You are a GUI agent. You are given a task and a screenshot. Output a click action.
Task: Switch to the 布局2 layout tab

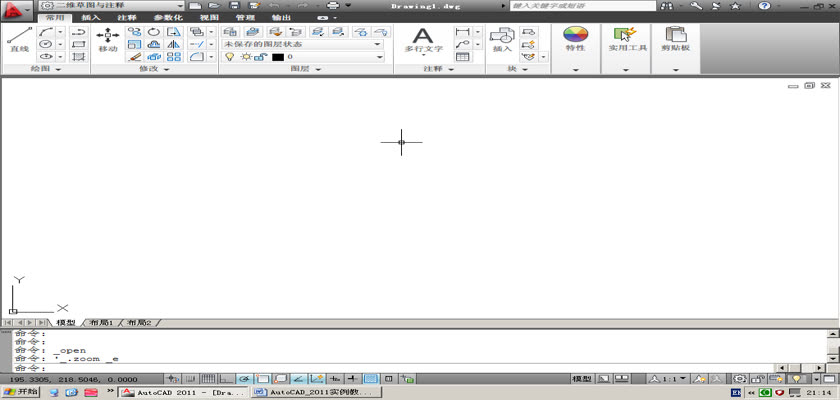139,323
